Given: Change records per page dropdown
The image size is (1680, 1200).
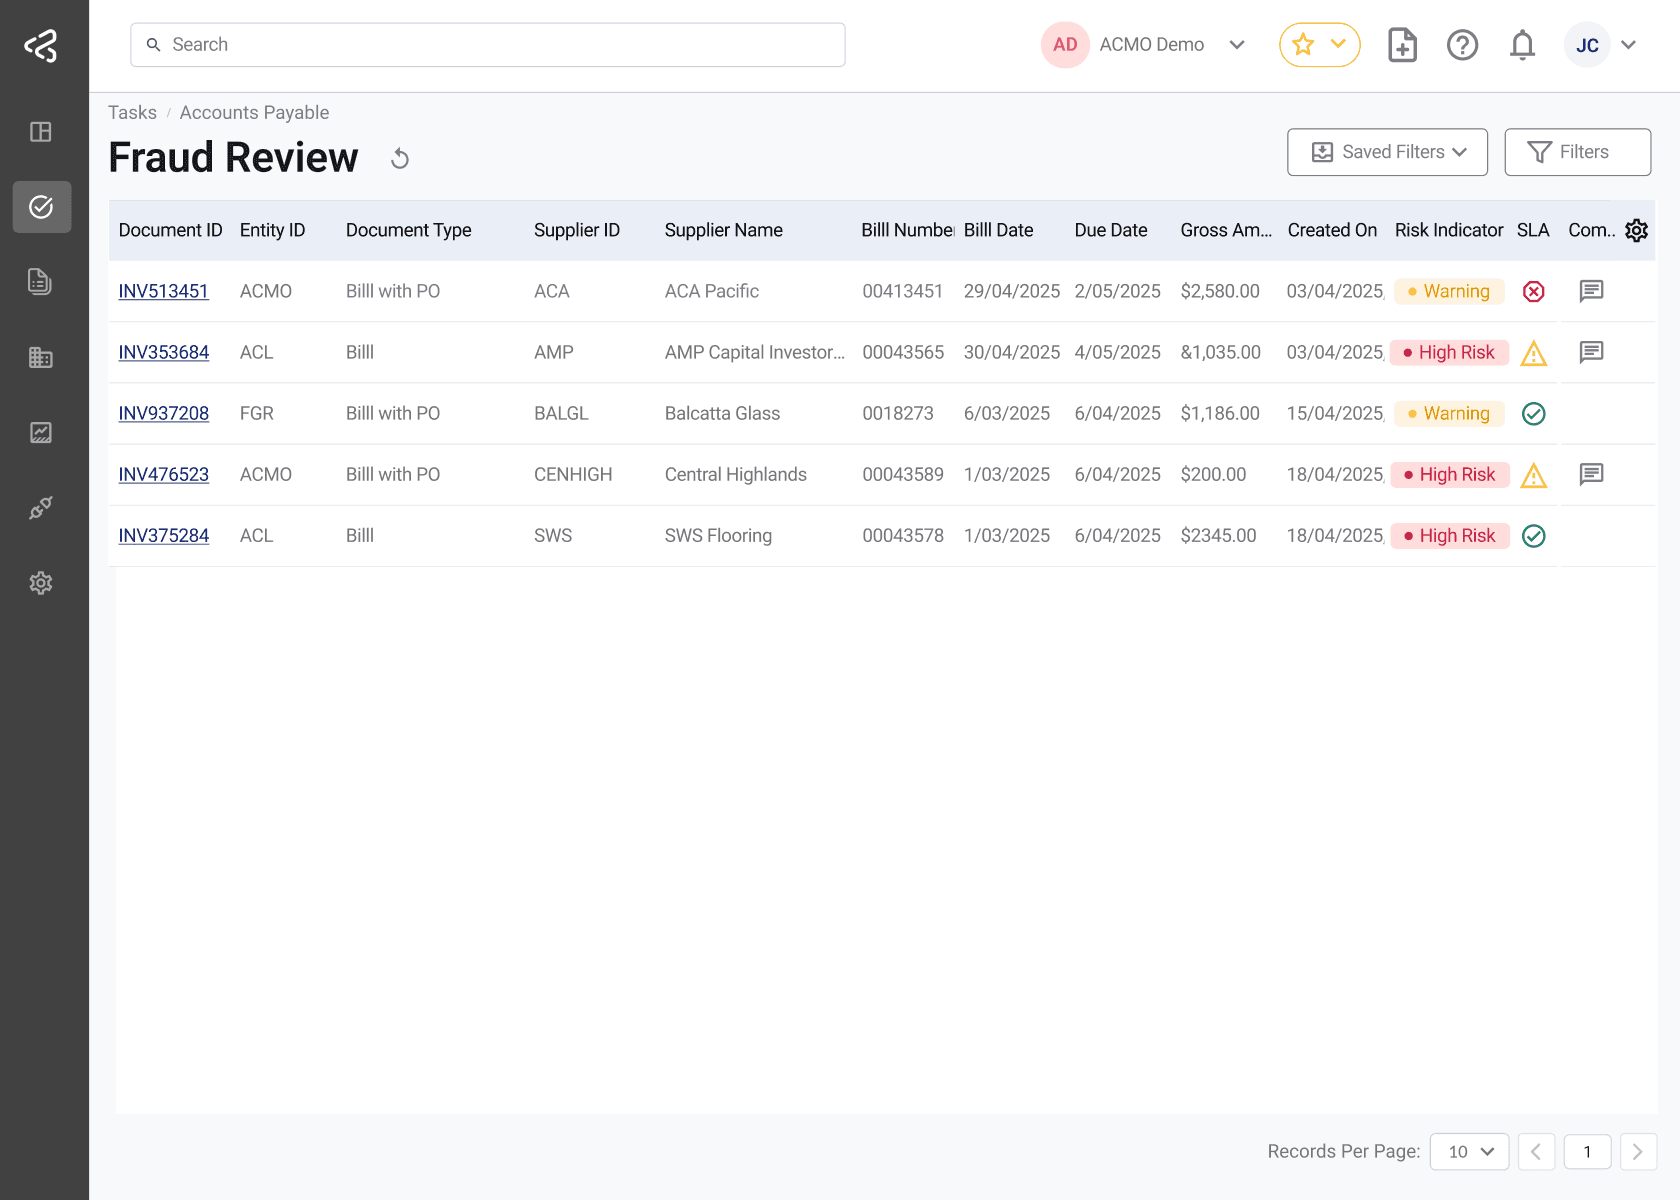Looking at the screenshot, I should point(1469,1152).
